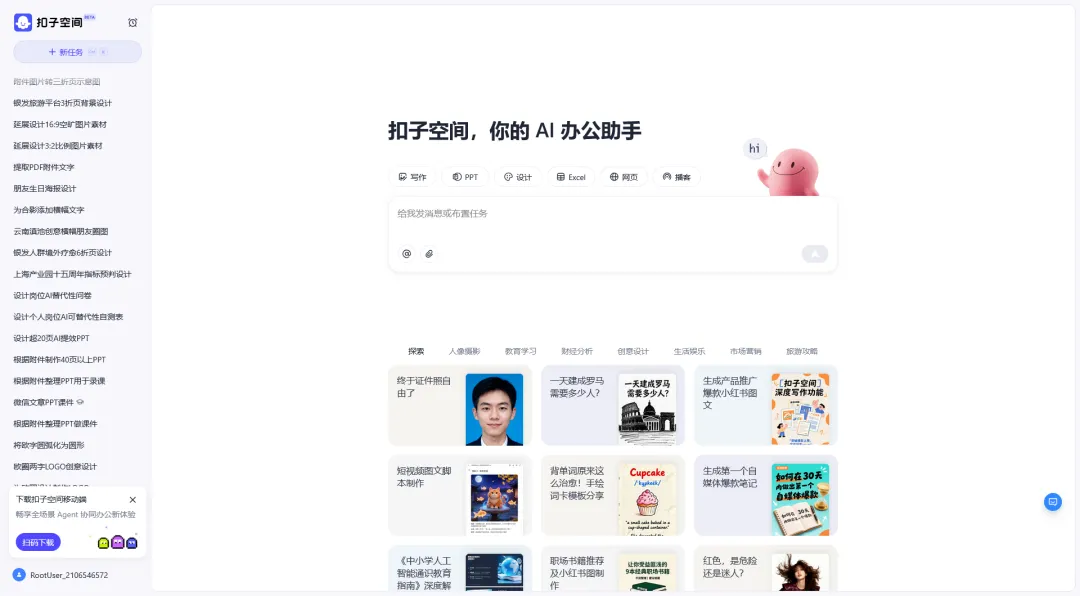
Task: Open task 朋友生日海报设计
Action: pyautogui.click(x=45, y=188)
